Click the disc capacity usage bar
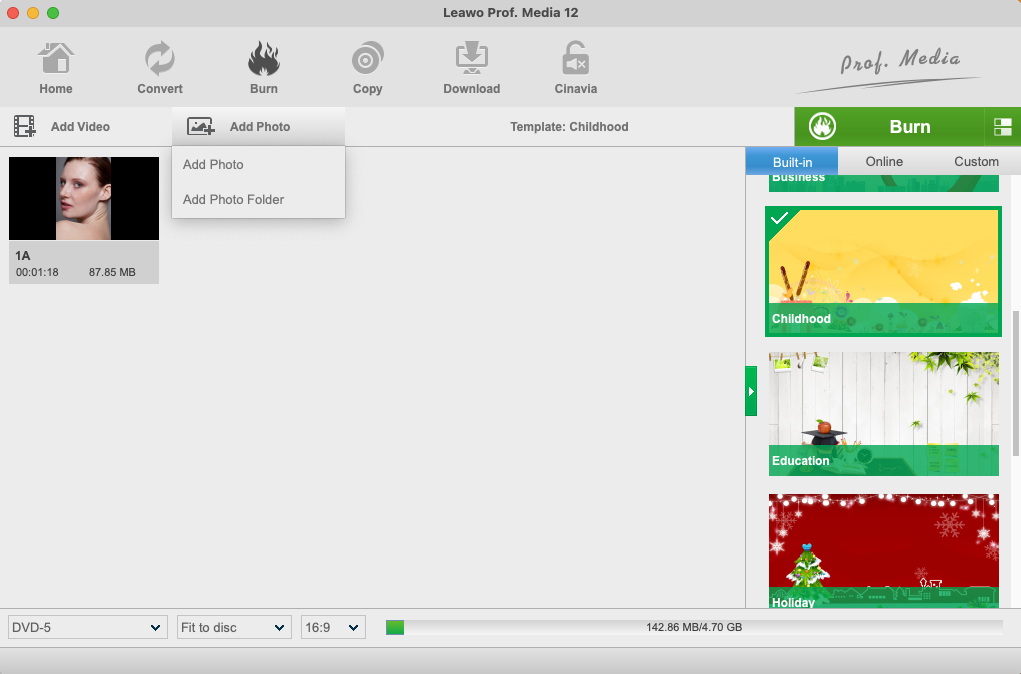Viewport: 1021px width, 674px height. pyautogui.click(x=694, y=627)
